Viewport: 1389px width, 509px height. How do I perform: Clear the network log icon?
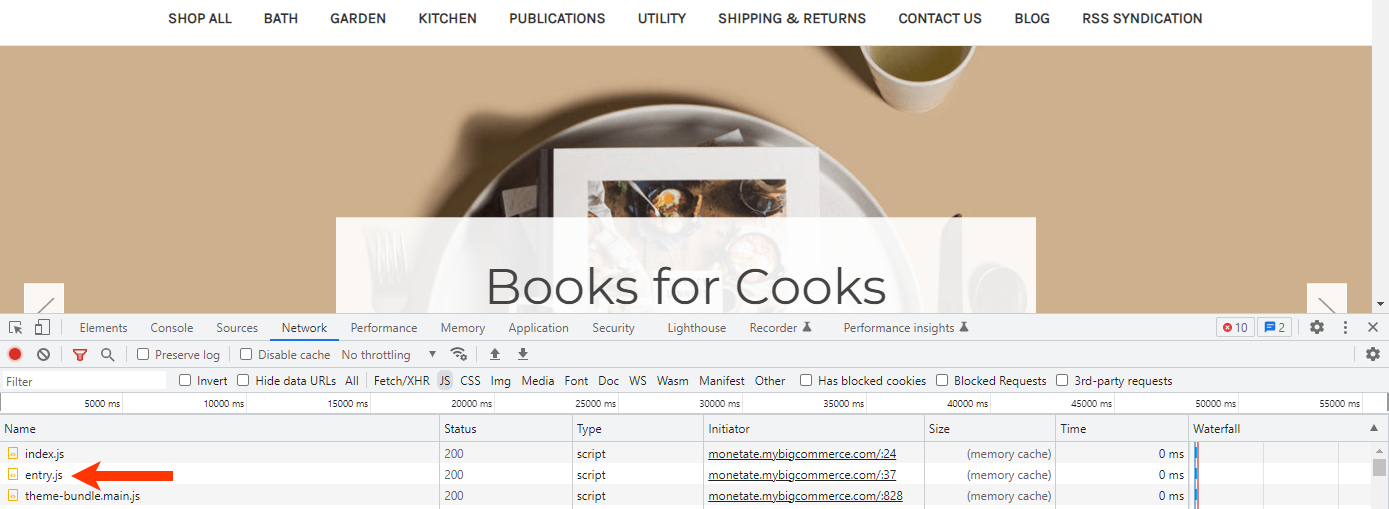tap(44, 354)
